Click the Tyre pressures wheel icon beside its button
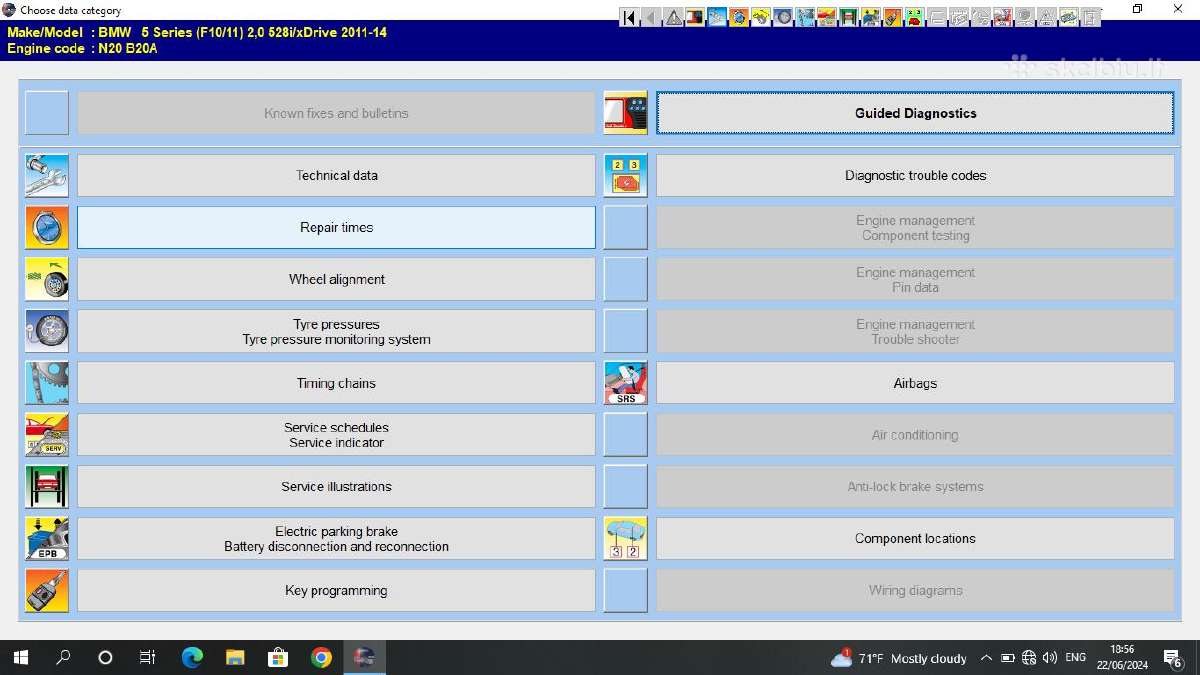Viewport: 1200px width, 675px height. 47,331
